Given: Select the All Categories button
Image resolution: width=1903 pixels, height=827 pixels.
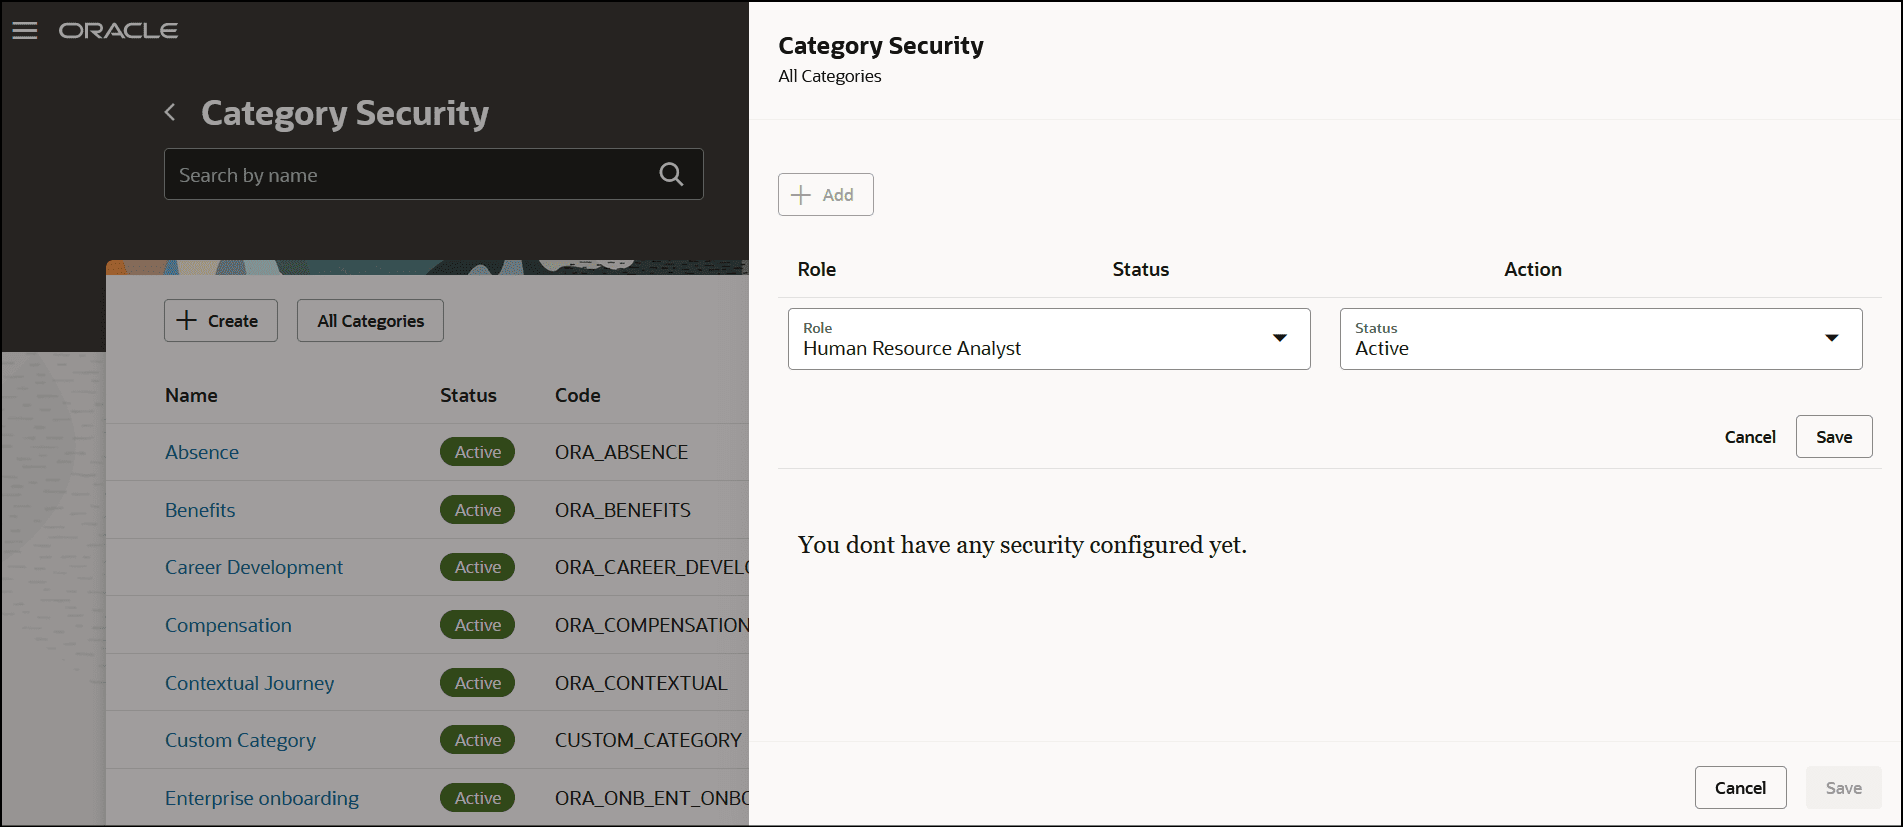Looking at the screenshot, I should coord(370,321).
